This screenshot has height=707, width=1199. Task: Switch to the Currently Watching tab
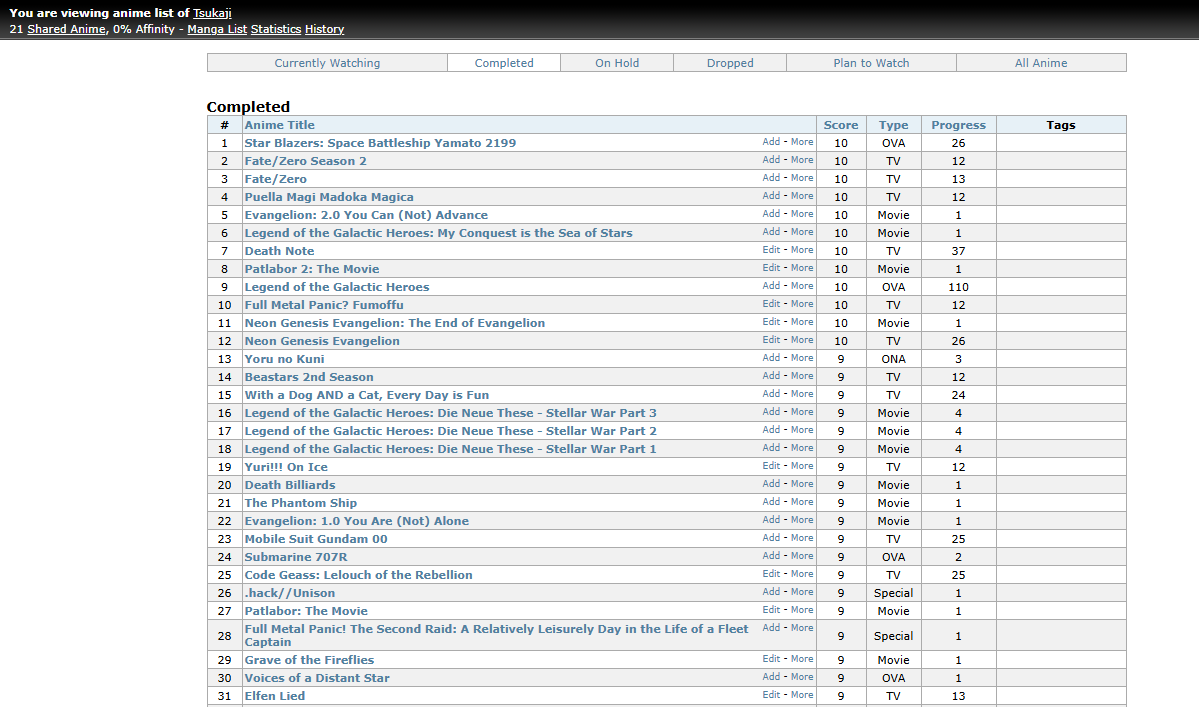[327, 63]
